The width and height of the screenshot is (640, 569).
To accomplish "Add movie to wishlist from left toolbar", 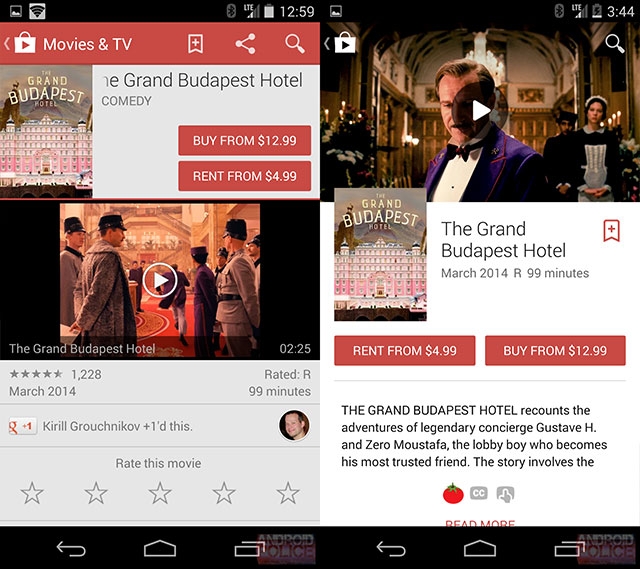I will pos(195,44).
